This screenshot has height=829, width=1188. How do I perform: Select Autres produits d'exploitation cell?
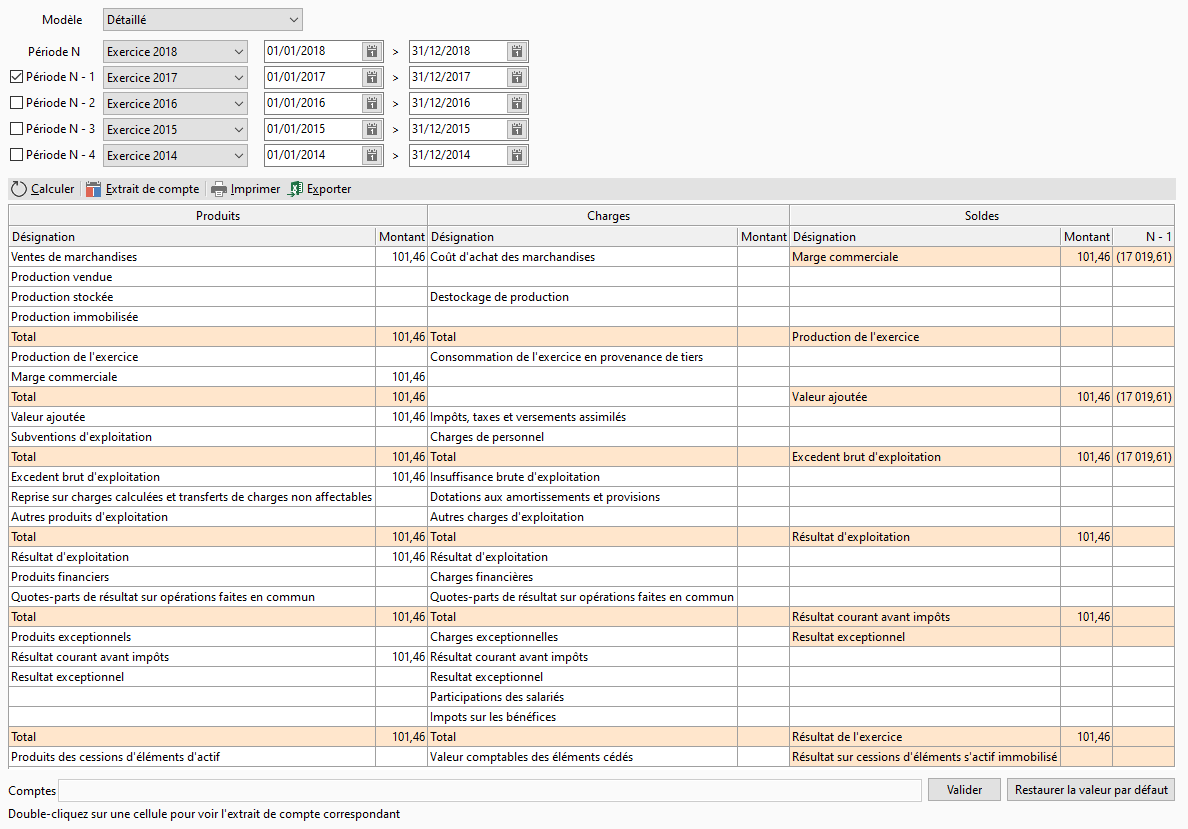[x=192, y=517]
